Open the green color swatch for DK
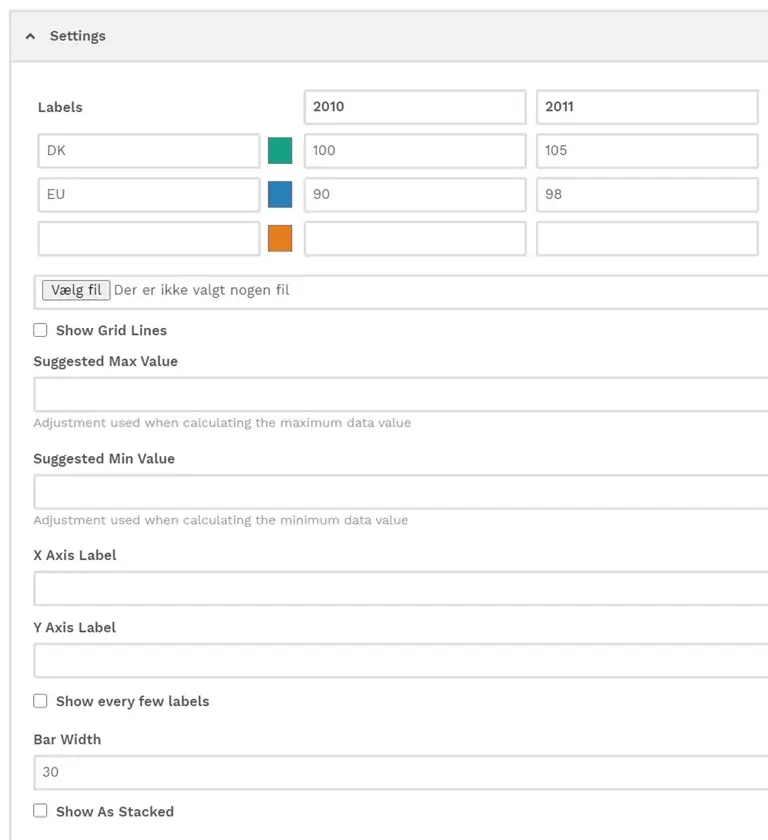The height and width of the screenshot is (840, 768). [280, 151]
